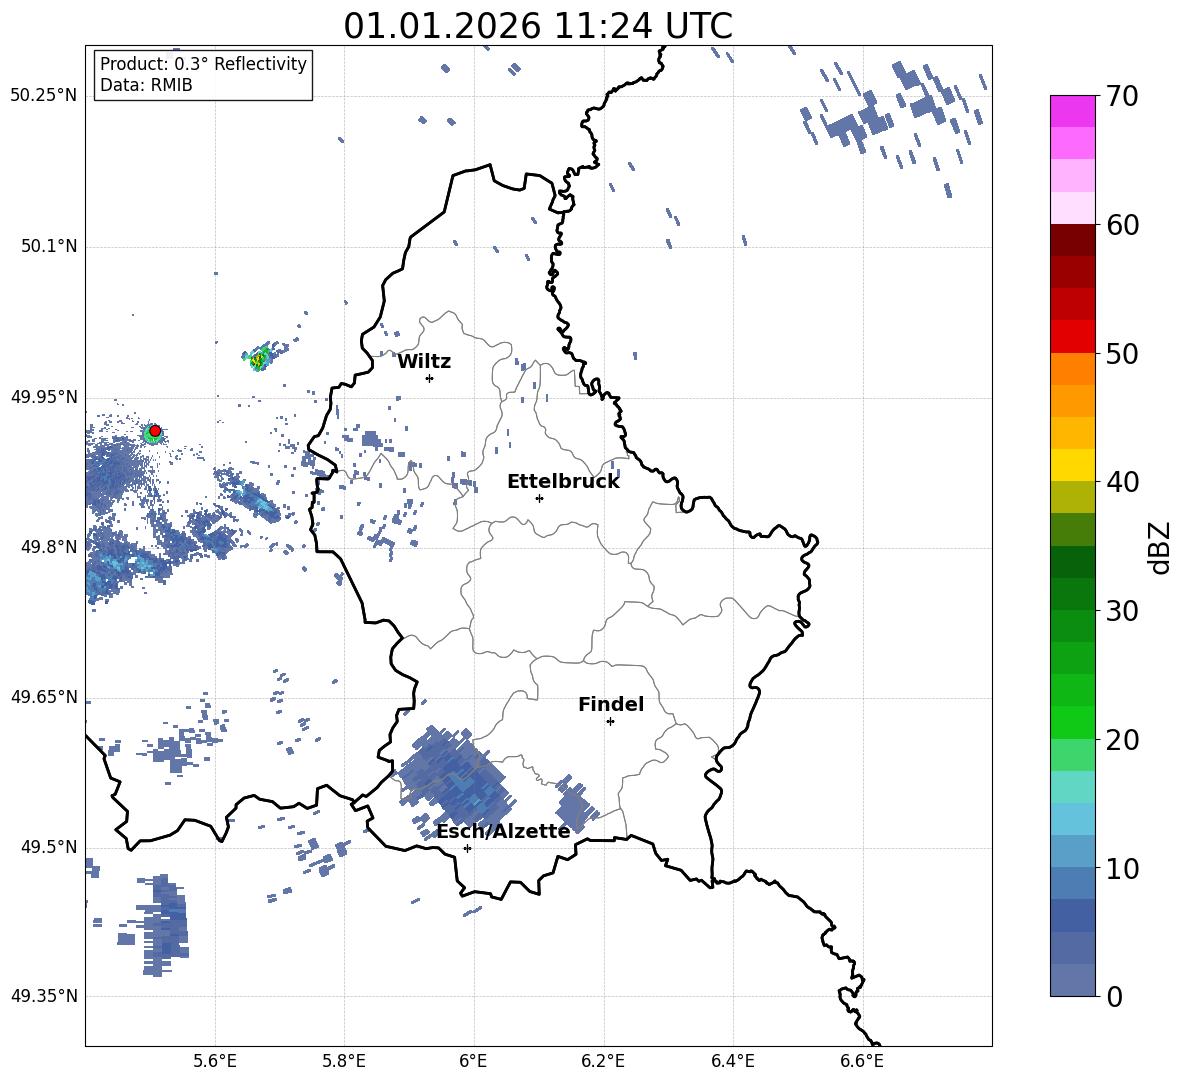Click the Product: 0.3° Reflectivity label
Image resolution: width=1184 pixels, height=1081 pixels.
click(x=203, y=63)
